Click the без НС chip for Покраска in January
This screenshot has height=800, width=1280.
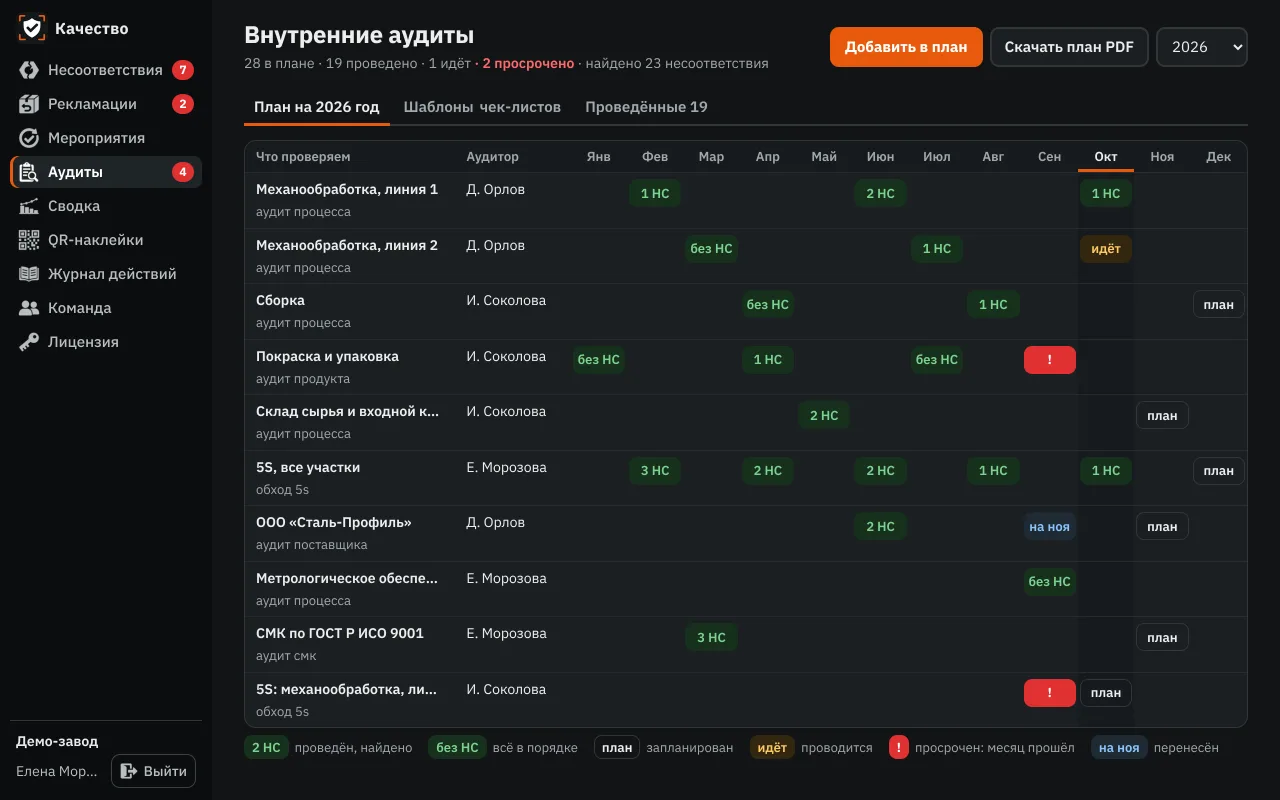598,360
